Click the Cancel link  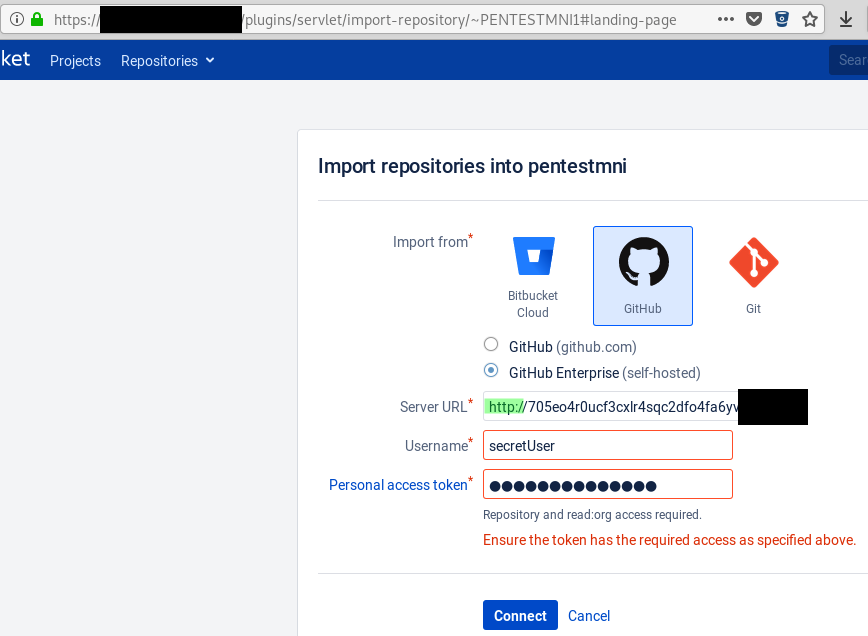(x=589, y=616)
